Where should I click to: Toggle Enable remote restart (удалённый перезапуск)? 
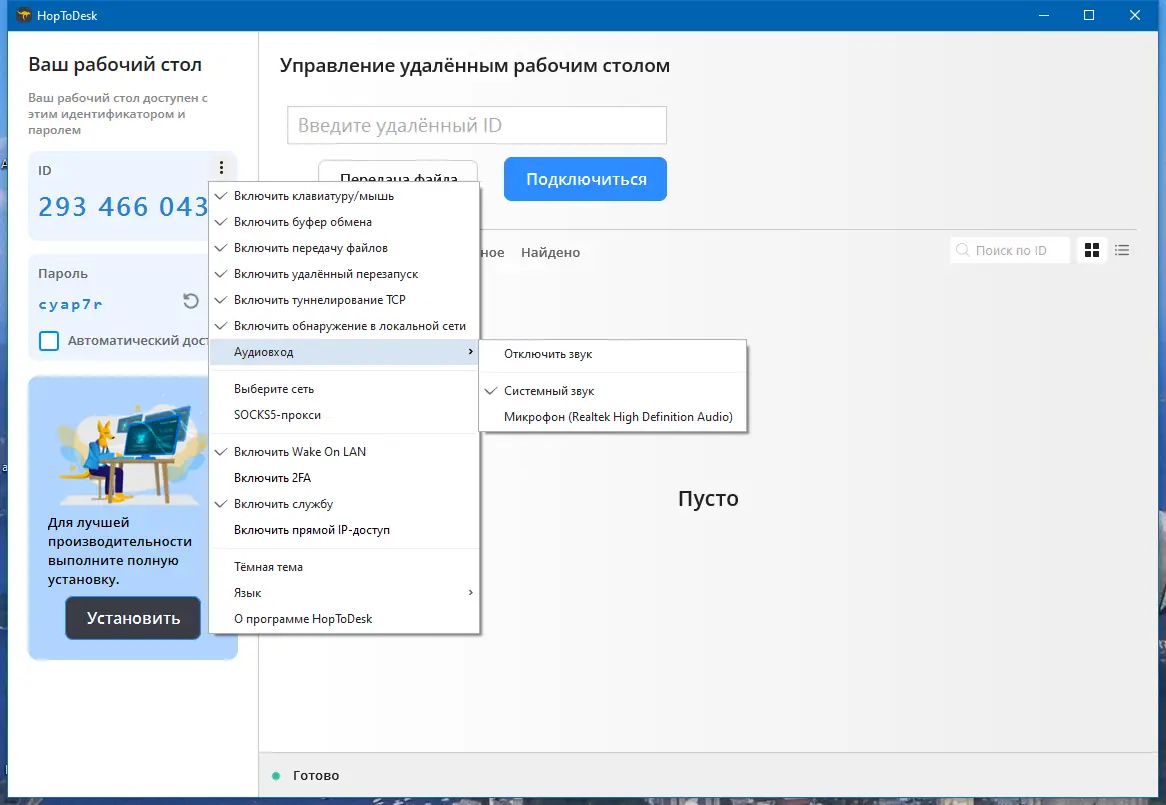pos(344,274)
